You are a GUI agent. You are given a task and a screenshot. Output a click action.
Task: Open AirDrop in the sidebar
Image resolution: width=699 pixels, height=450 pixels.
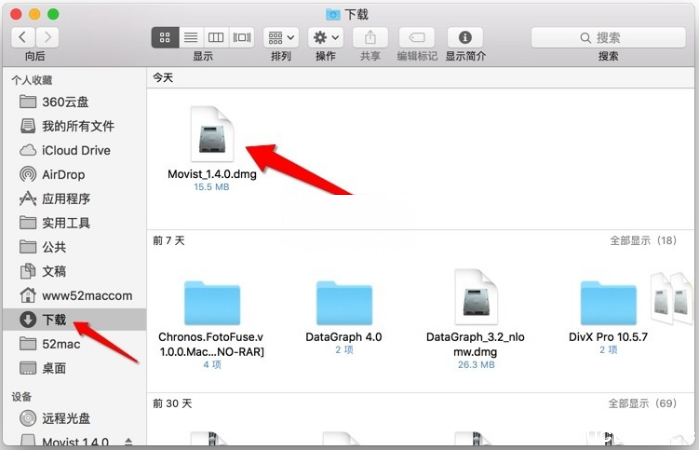point(74,174)
